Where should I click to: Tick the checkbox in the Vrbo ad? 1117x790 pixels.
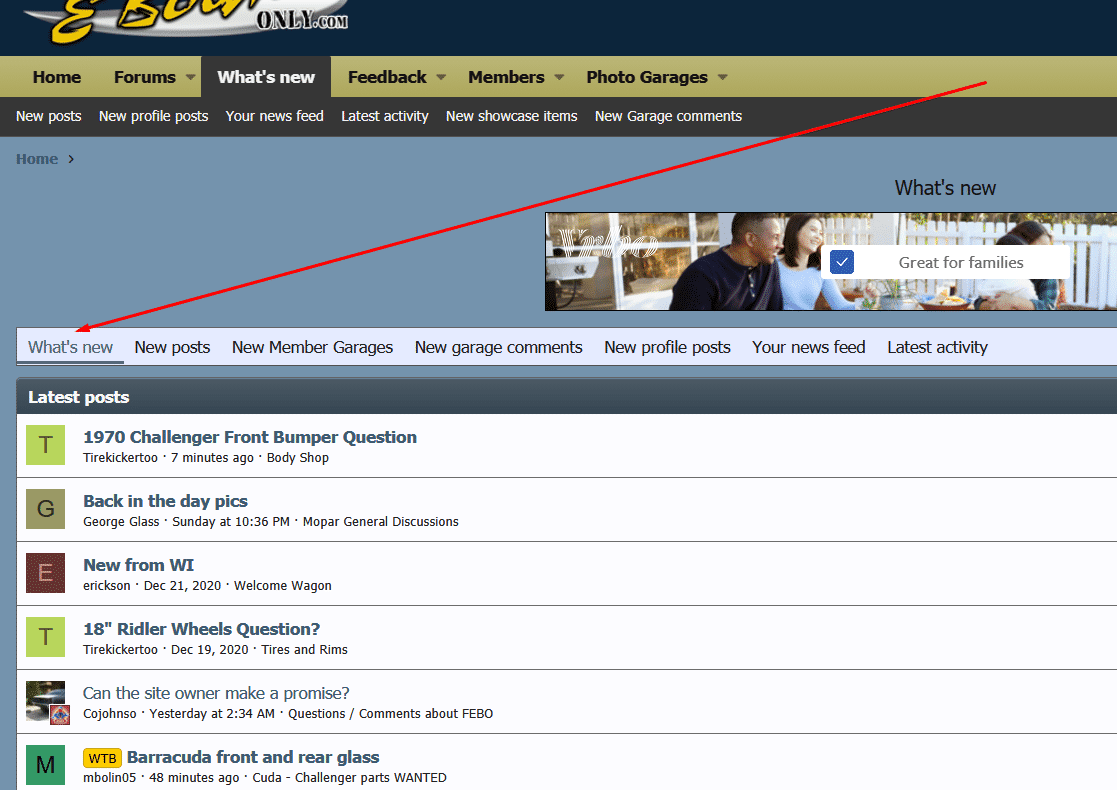(842, 262)
